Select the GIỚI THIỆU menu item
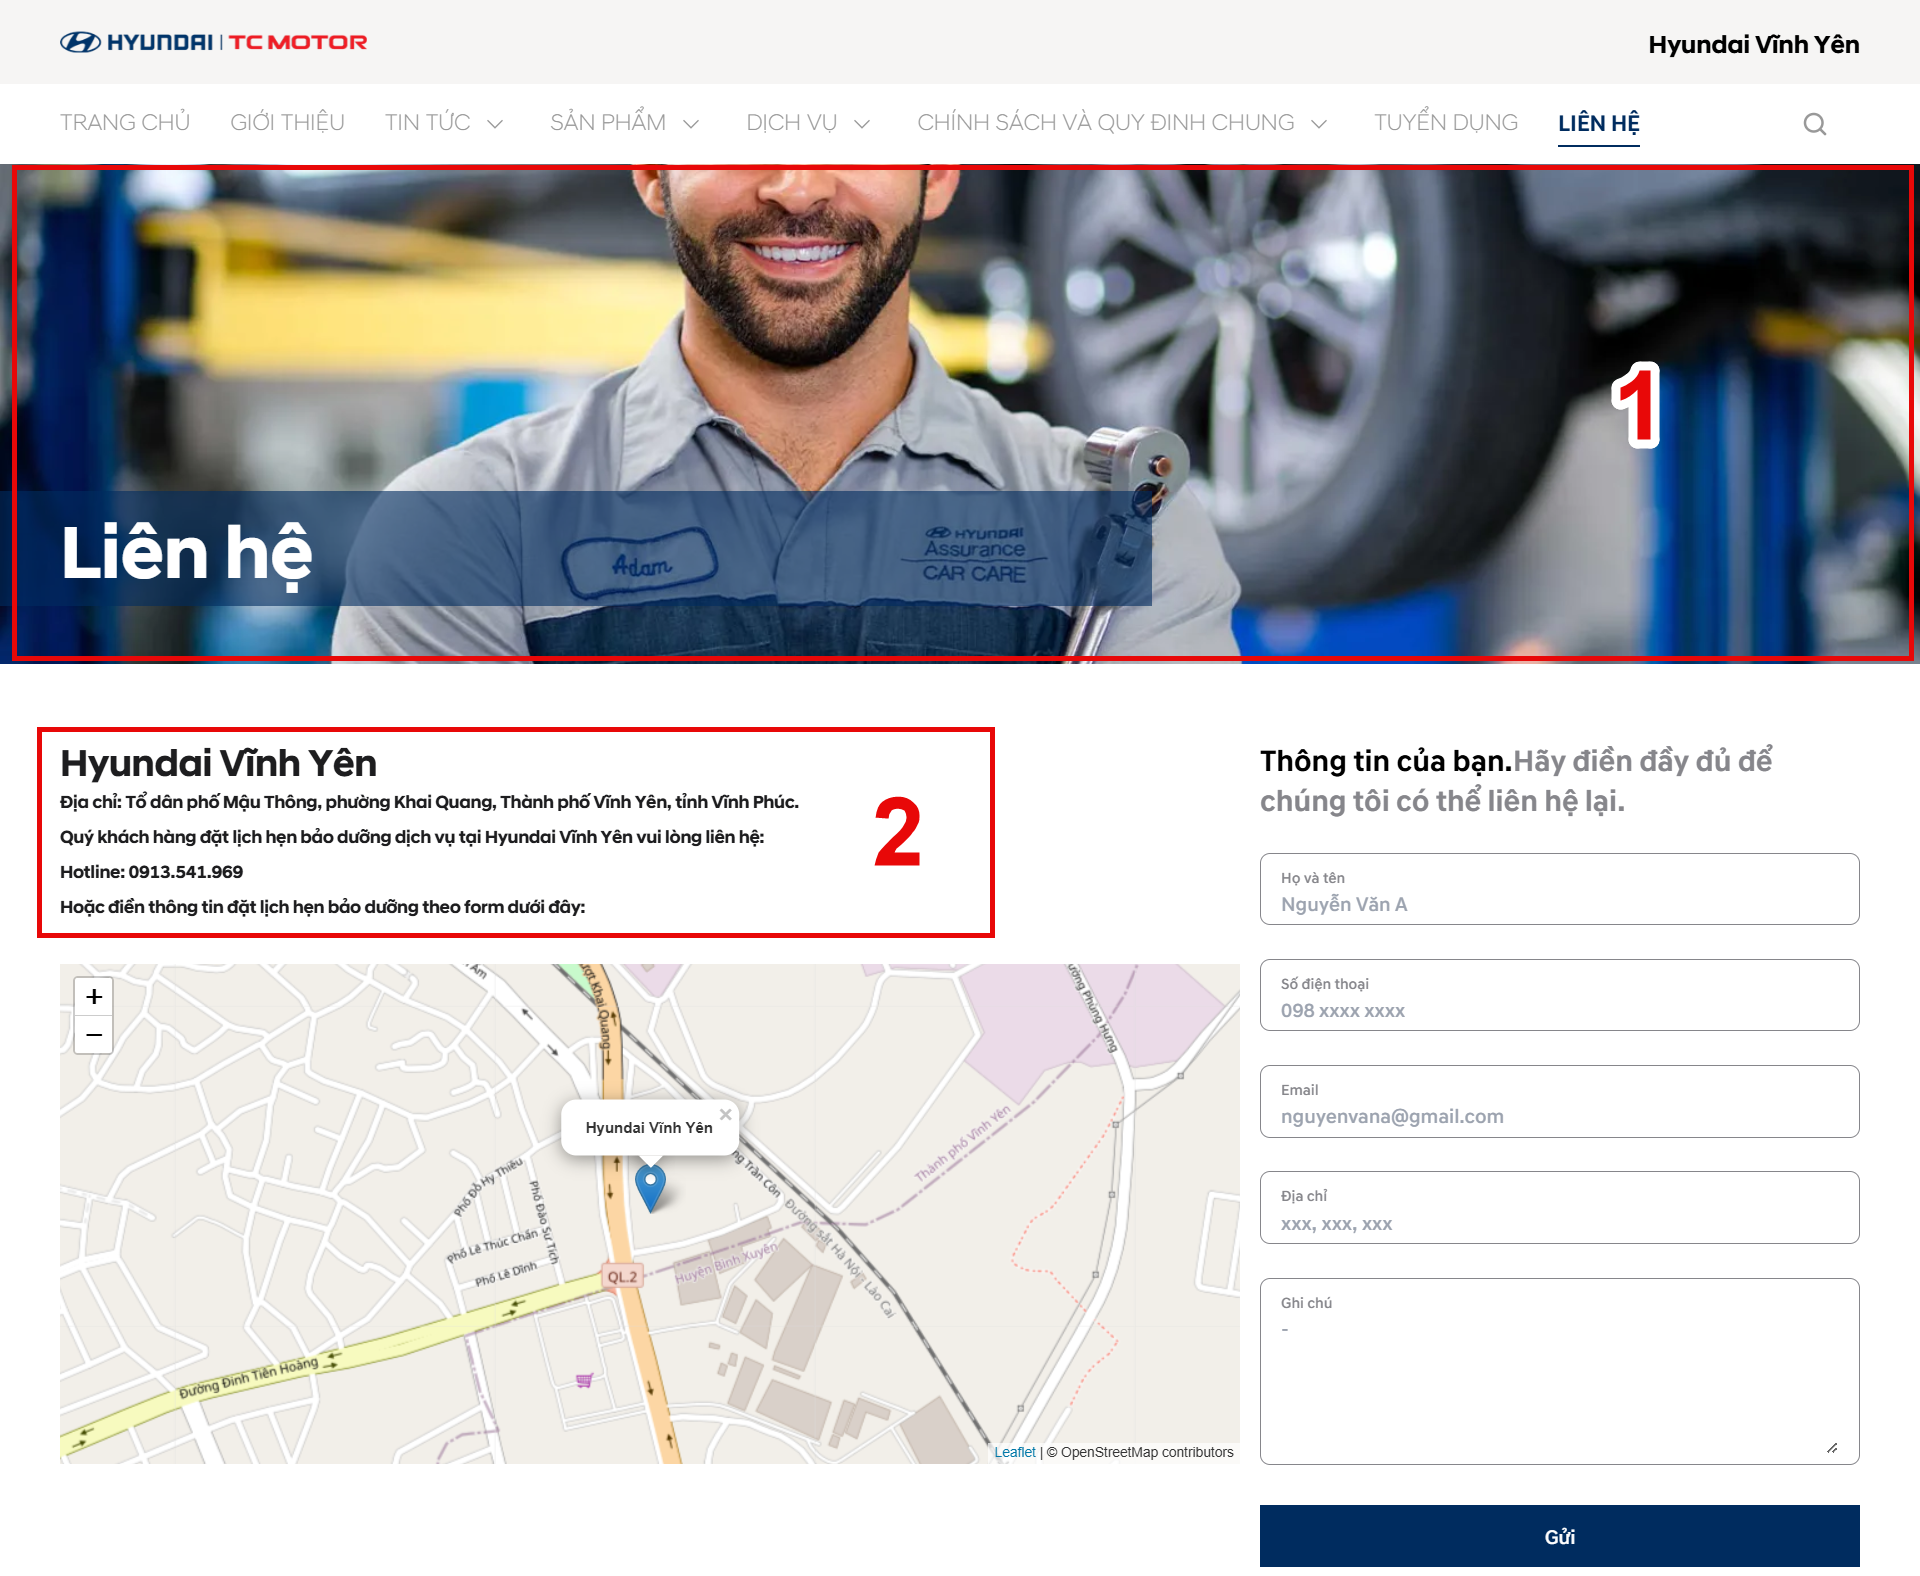1920x1576 pixels. pos(287,123)
